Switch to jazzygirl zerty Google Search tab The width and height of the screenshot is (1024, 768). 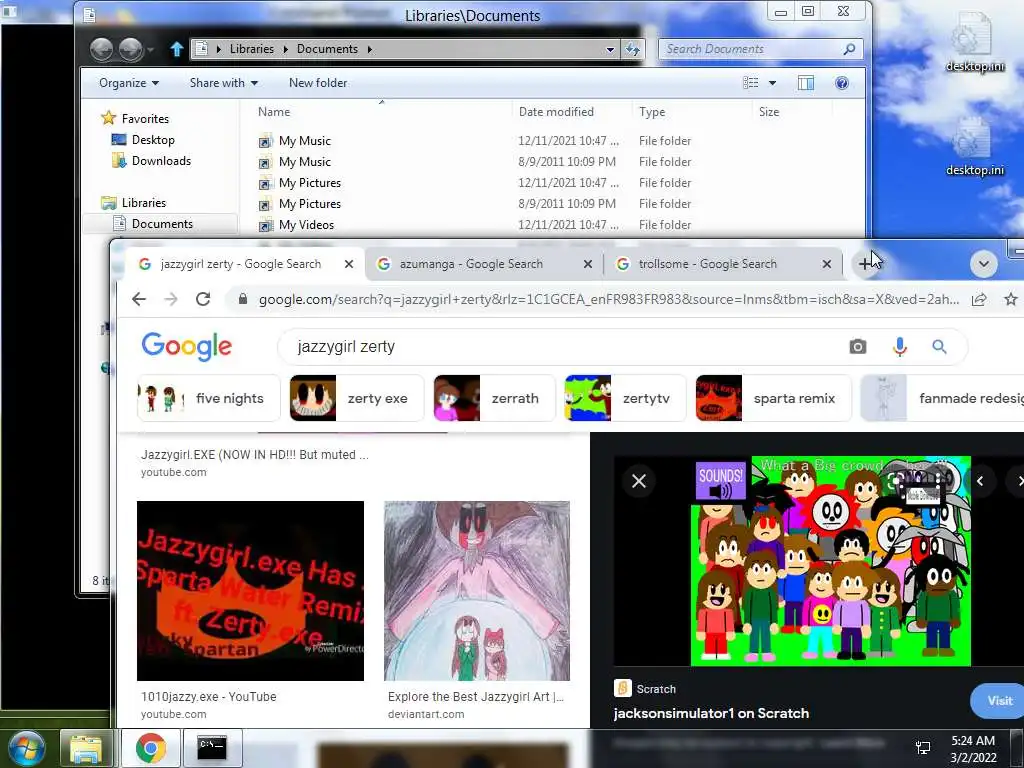[x=240, y=264]
